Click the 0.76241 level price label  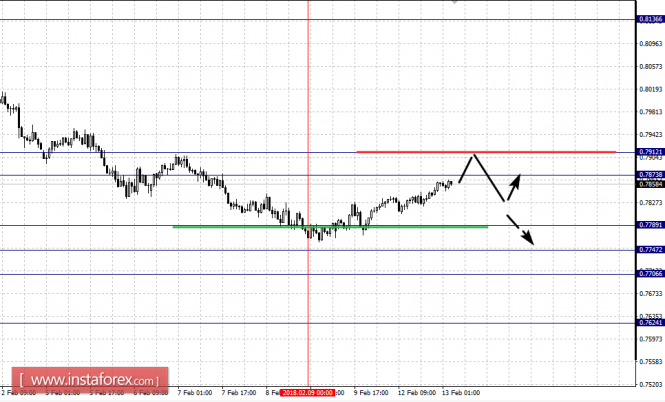(x=651, y=323)
